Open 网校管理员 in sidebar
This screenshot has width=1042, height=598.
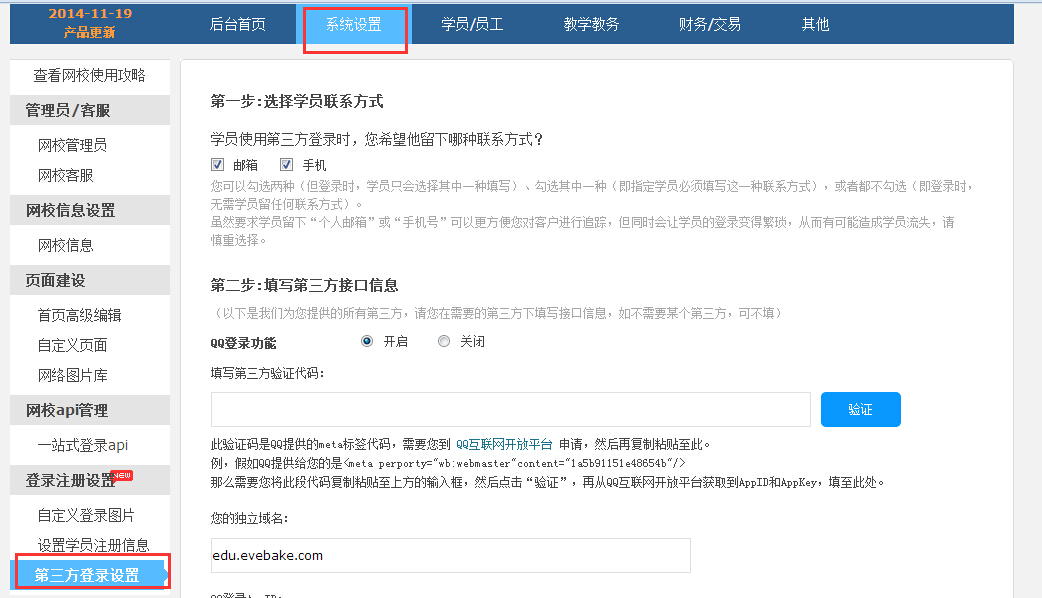tap(72, 145)
